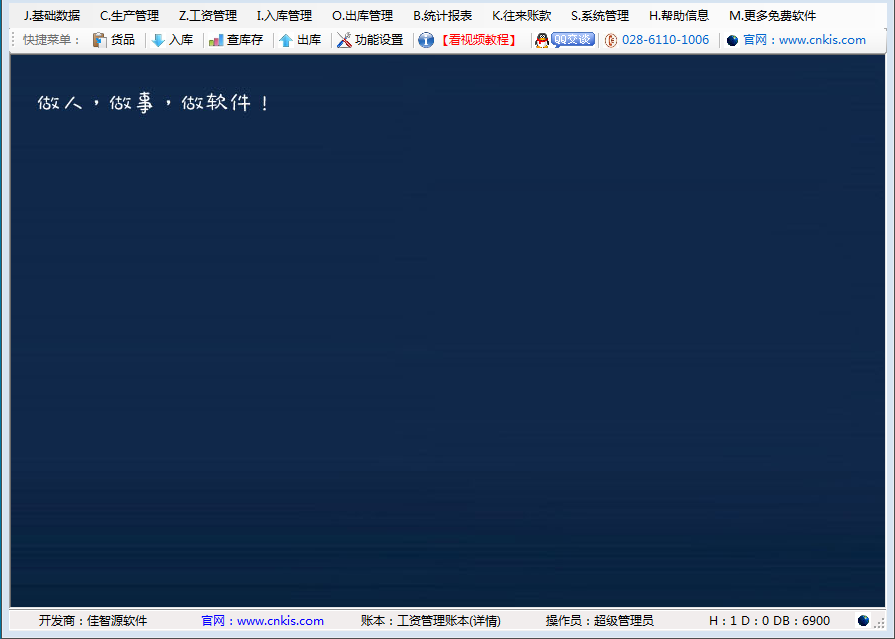This screenshot has height=639, width=895.
Task: Open the B.统计报表 menu
Action: (440, 15)
